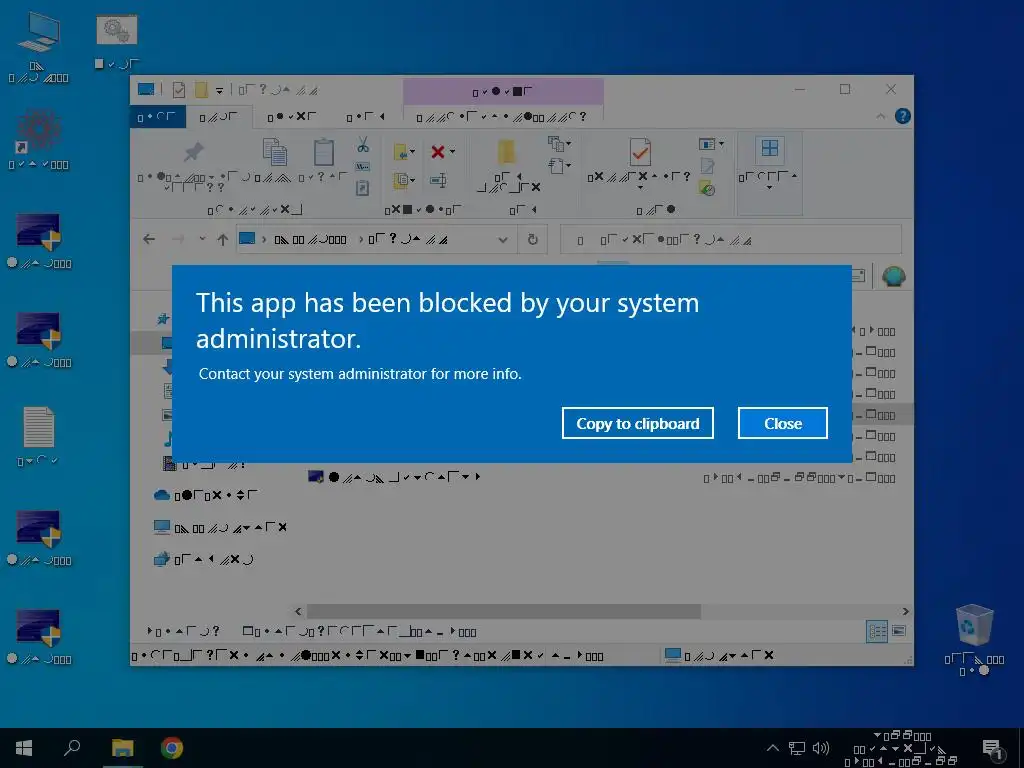Switch to Large icons view toggle
The height and width of the screenshot is (768, 1024).
point(899,631)
